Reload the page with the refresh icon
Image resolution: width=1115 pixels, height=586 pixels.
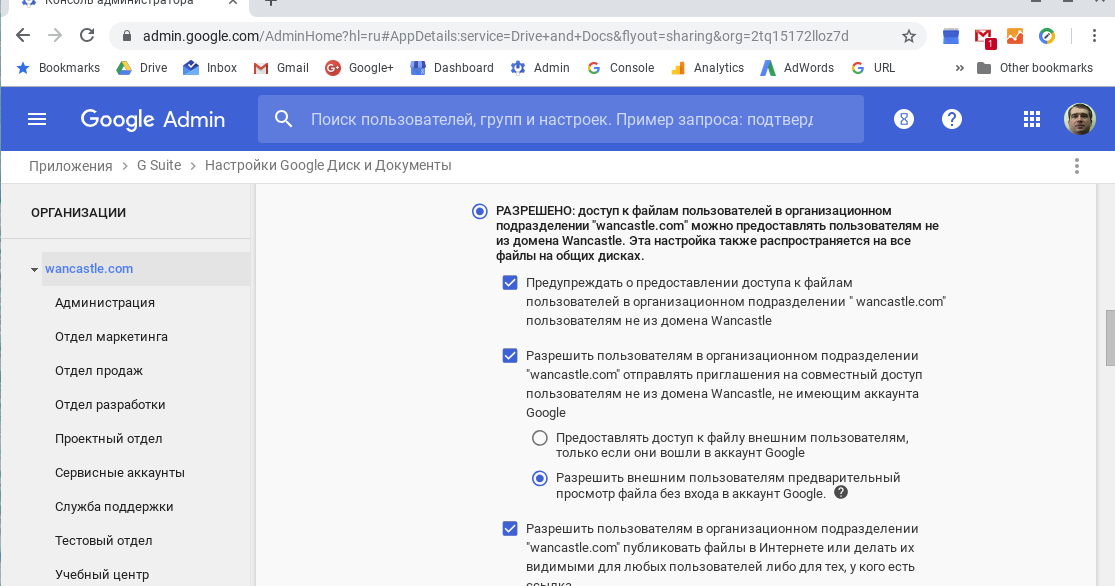pyautogui.click(x=87, y=36)
